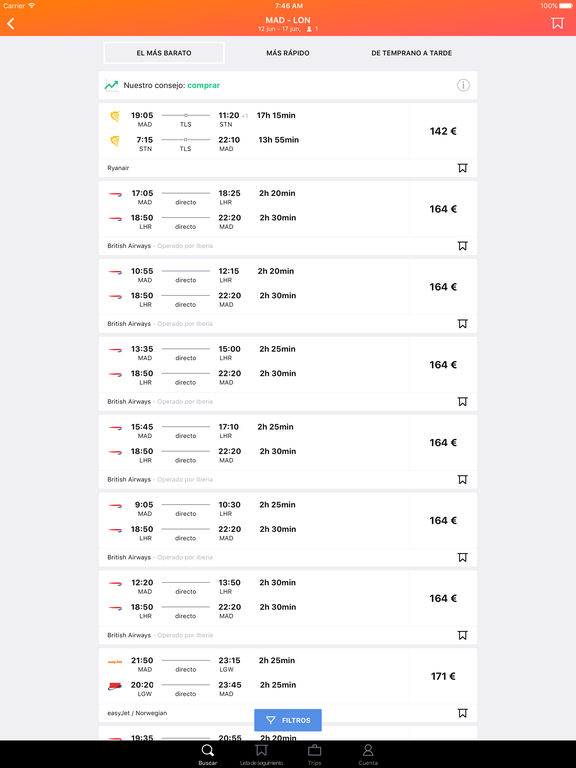Select the EL MÁS BARATO sort tab
576x768 pixels.
pyautogui.click(x=164, y=53)
